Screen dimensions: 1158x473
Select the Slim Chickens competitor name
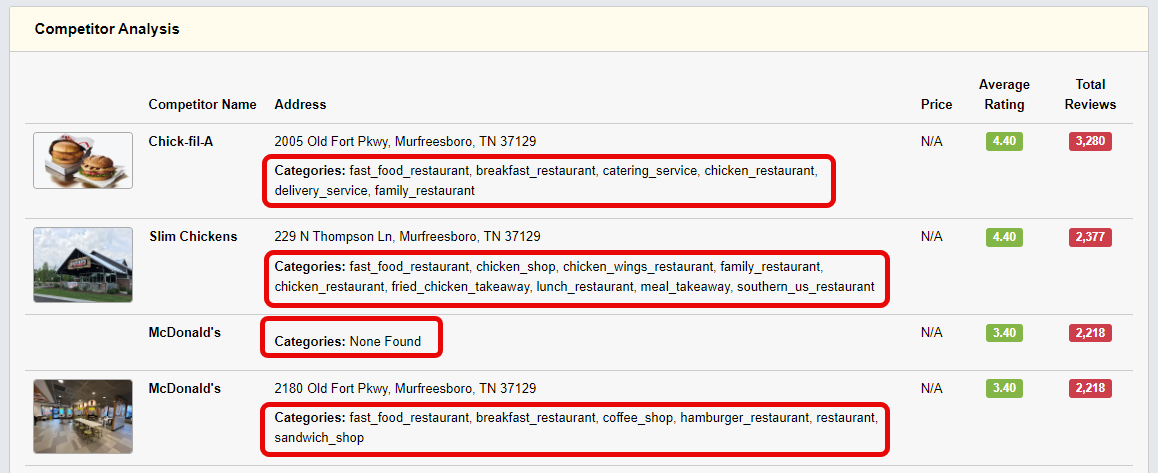coord(193,236)
